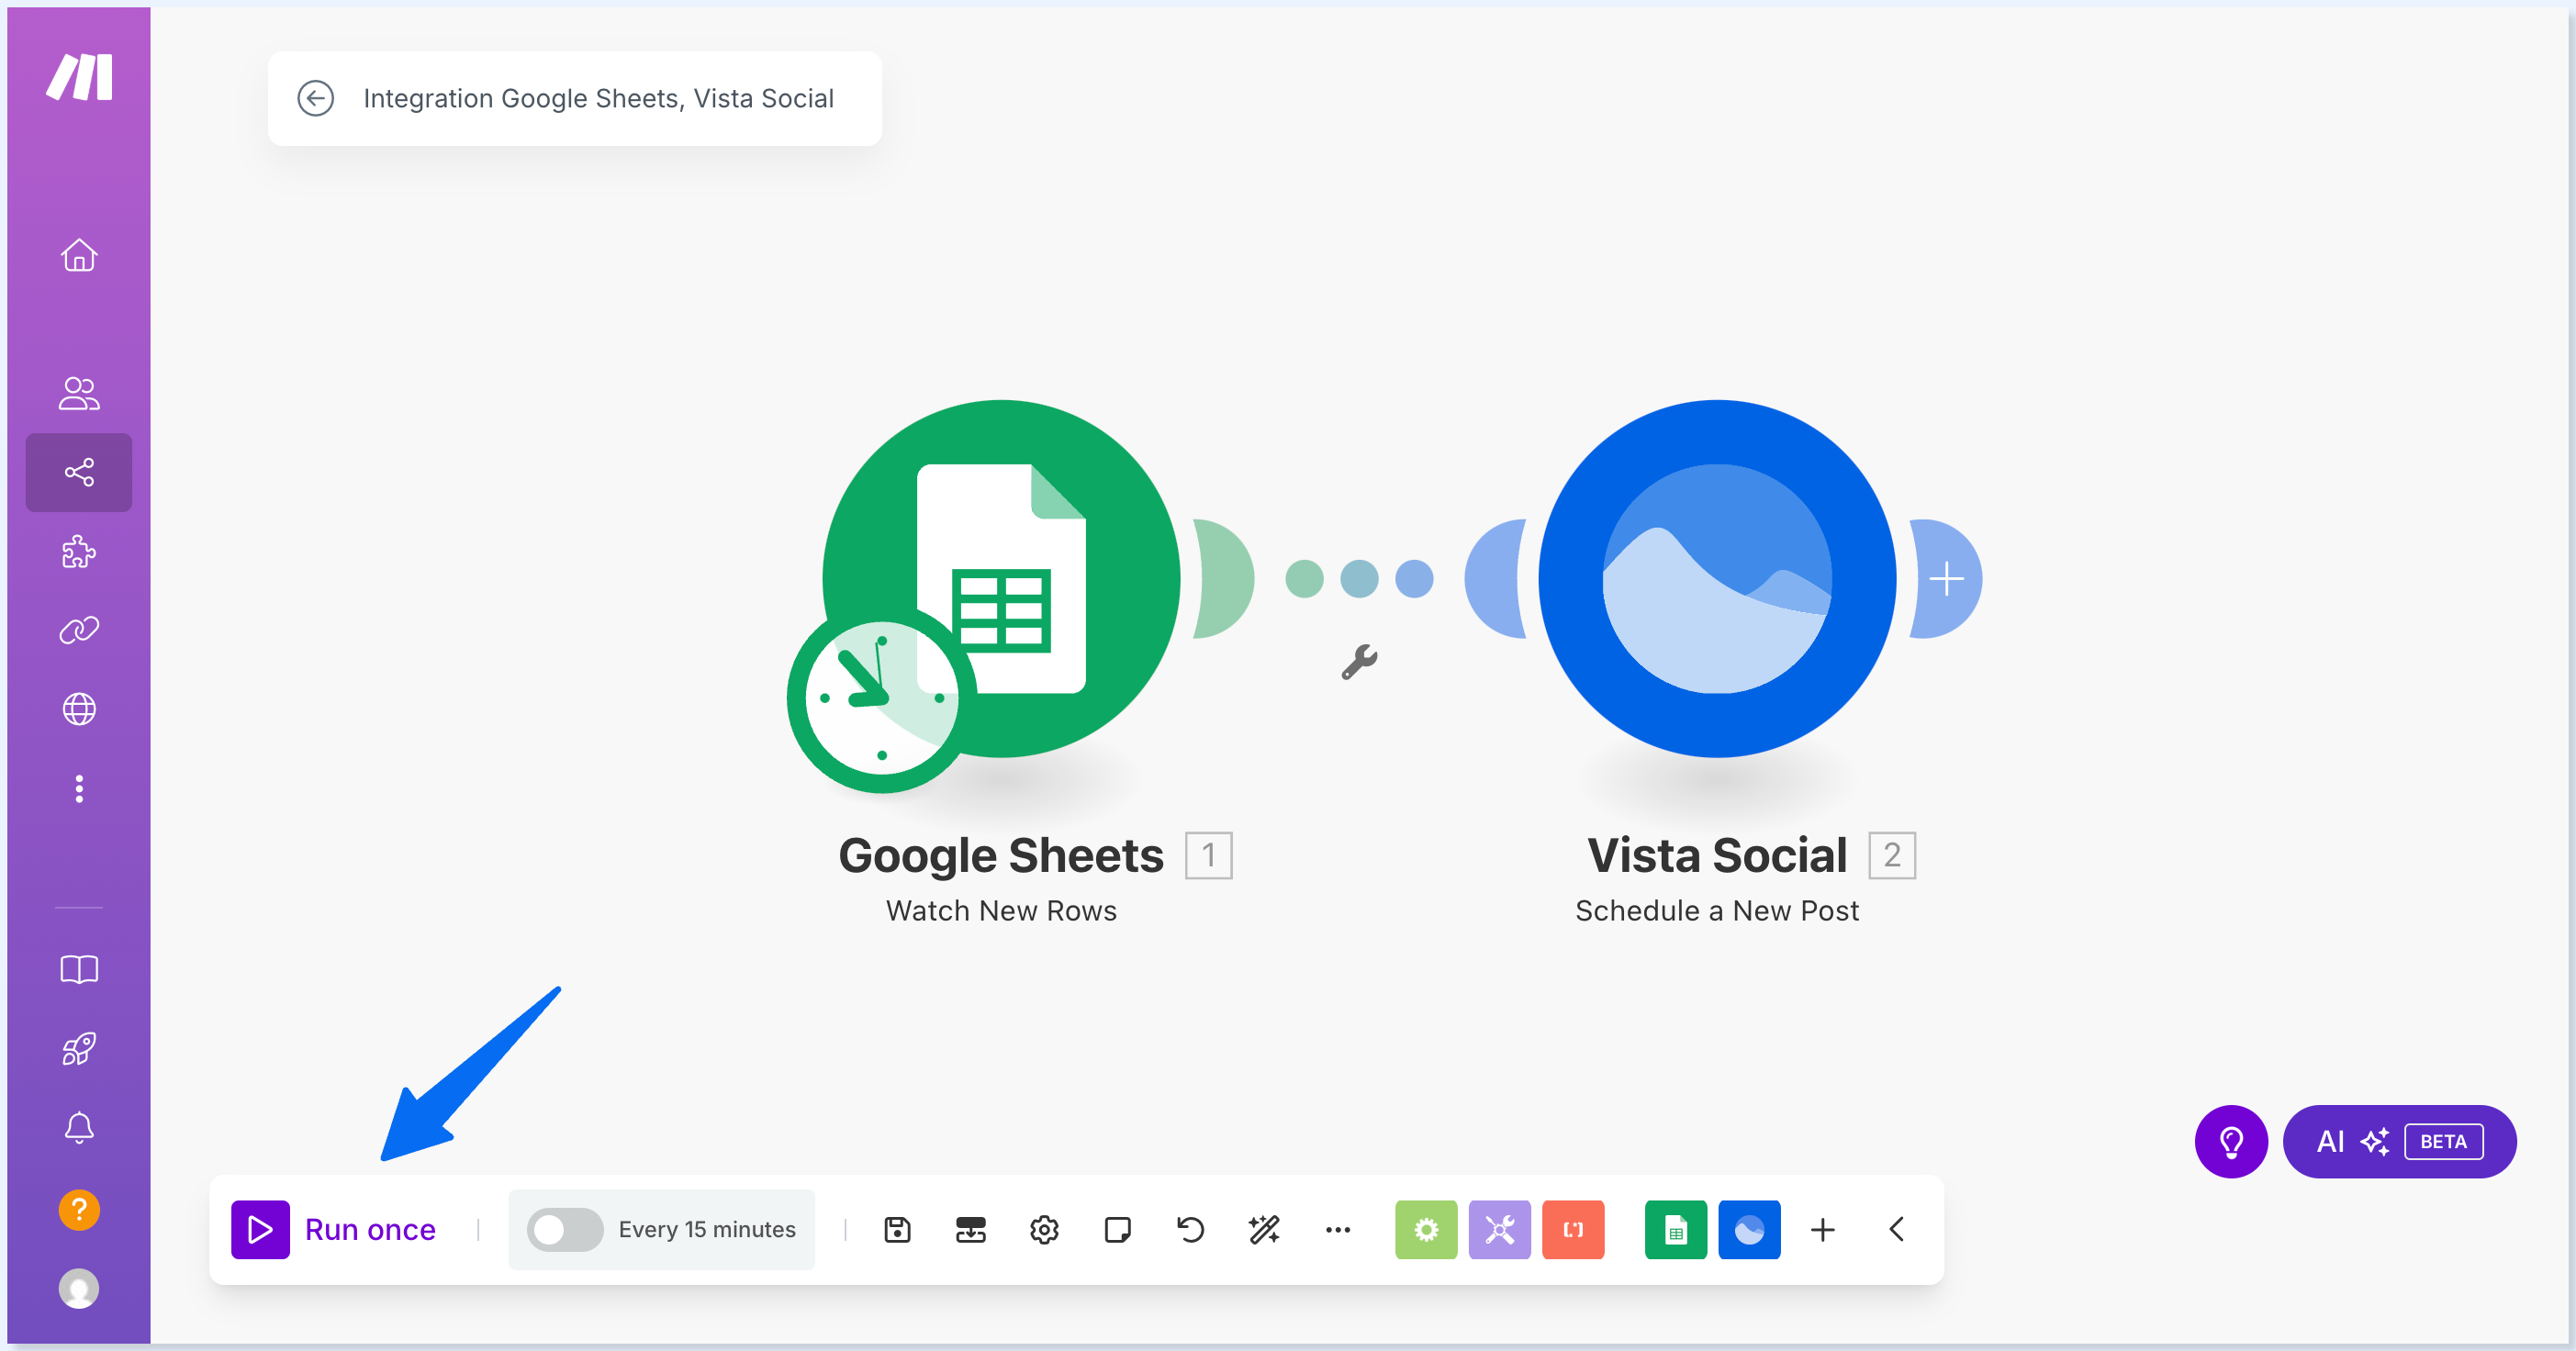Add a favorite with the toolbar plus
This screenshot has height=1351, width=2576.
1823,1229
